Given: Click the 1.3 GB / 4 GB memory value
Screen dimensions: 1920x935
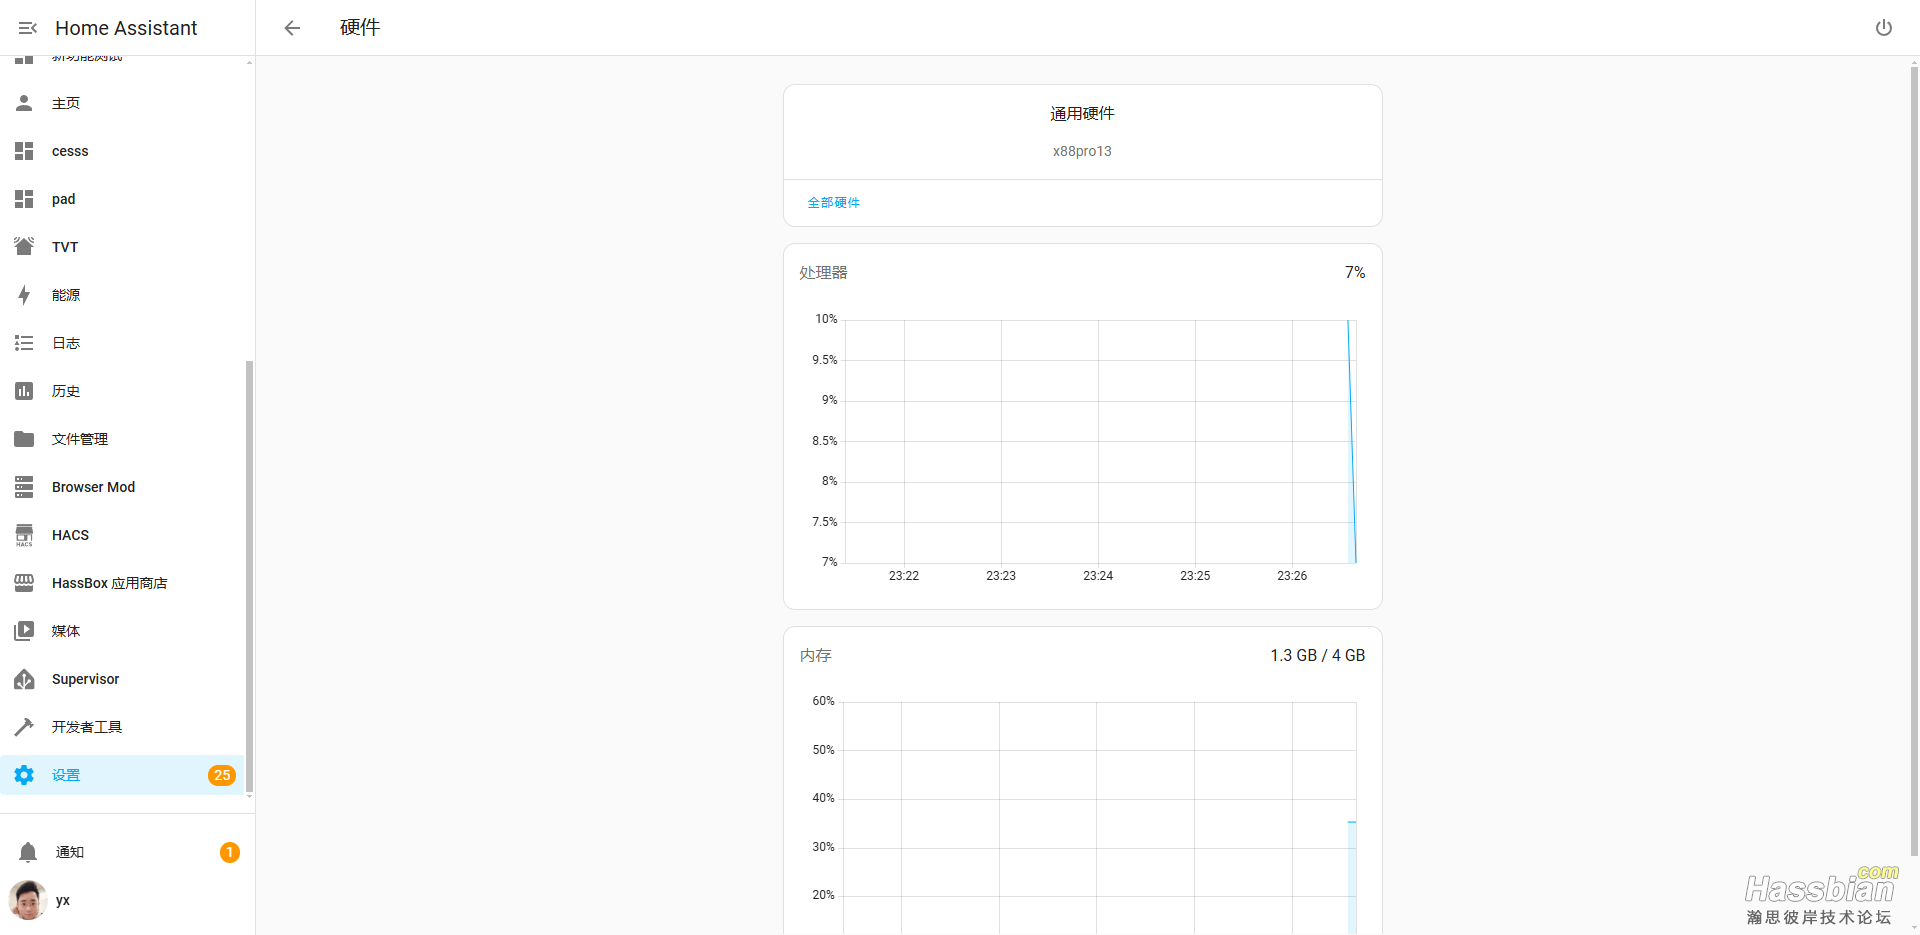Looking at the screenshot, I should click(1317, 655).
